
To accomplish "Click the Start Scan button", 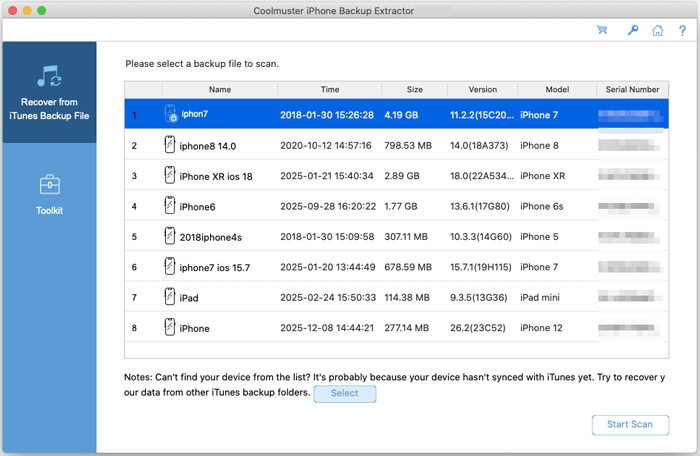I will 630,424.
